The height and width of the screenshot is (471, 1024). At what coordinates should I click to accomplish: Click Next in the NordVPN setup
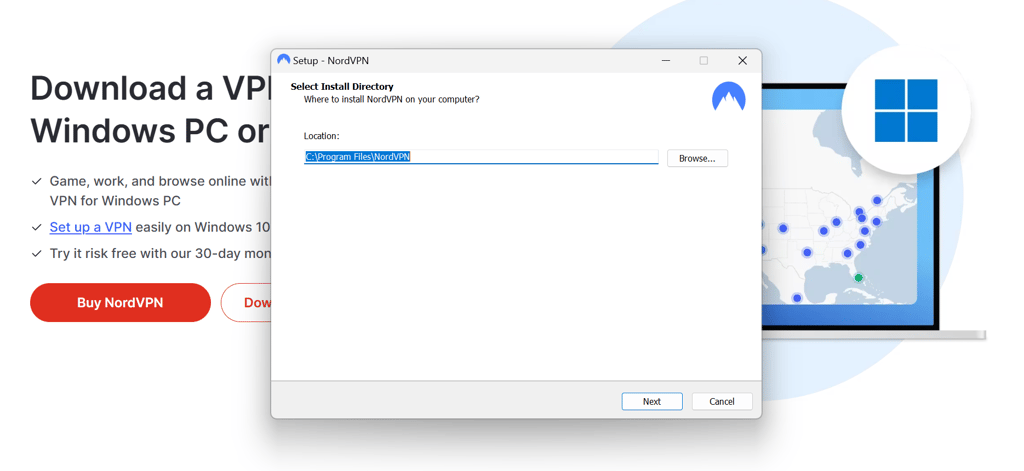point(652,402)
